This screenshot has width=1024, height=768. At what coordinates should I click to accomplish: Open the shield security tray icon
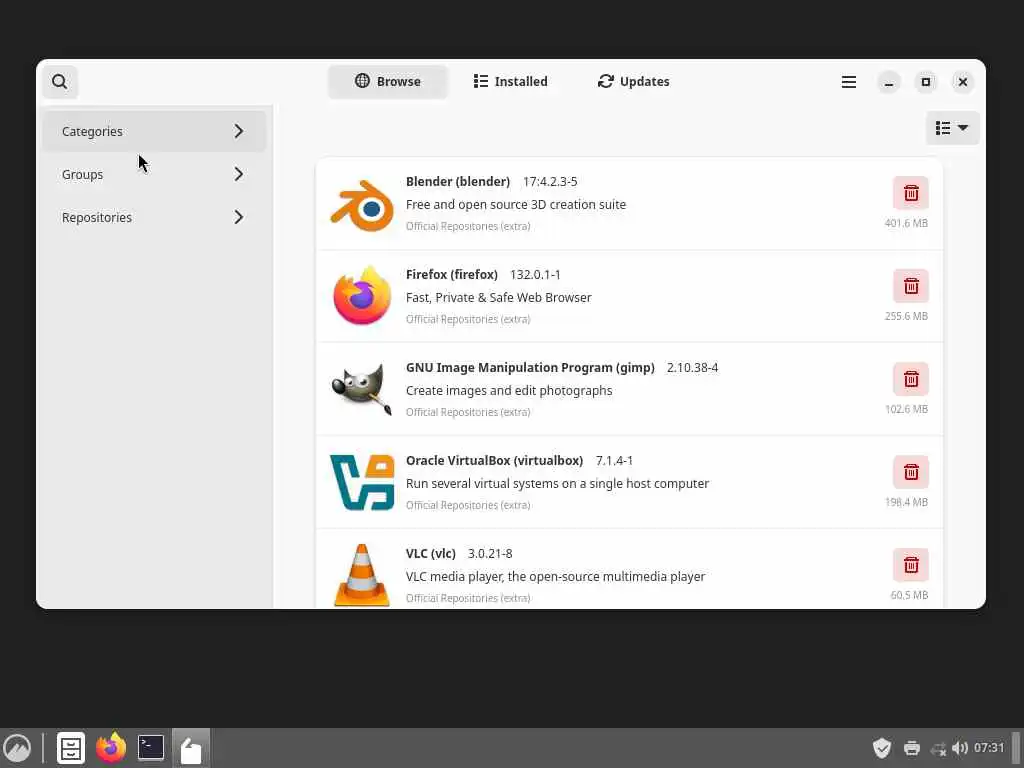click(x=882, y=748)
